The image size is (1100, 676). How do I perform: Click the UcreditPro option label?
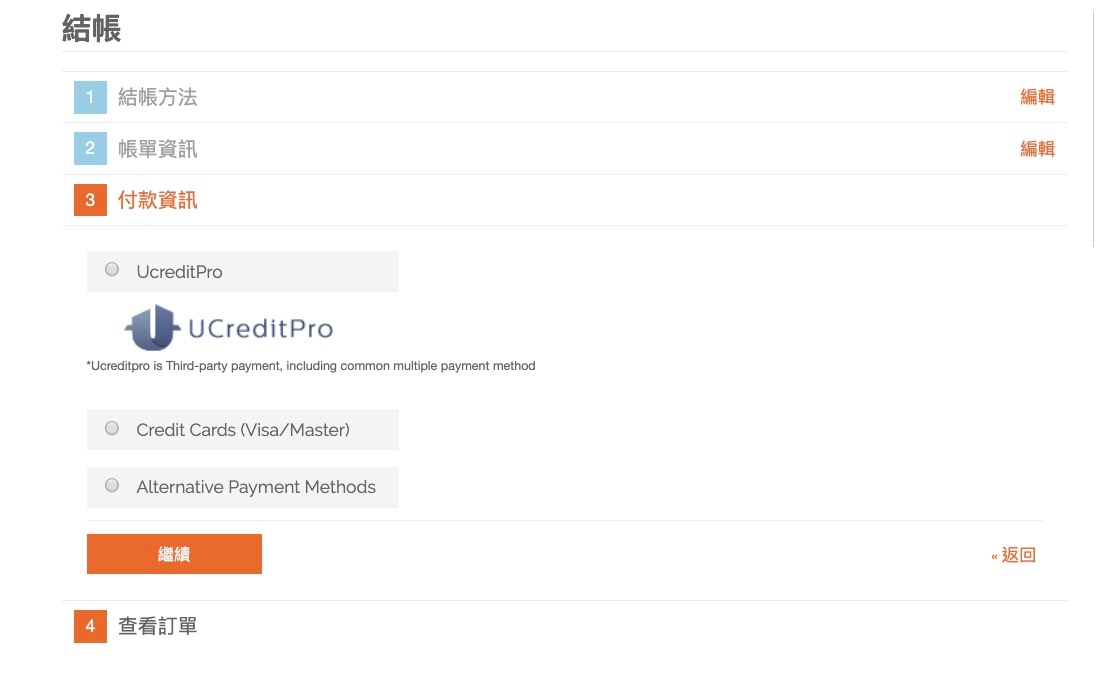click(179, 272)
